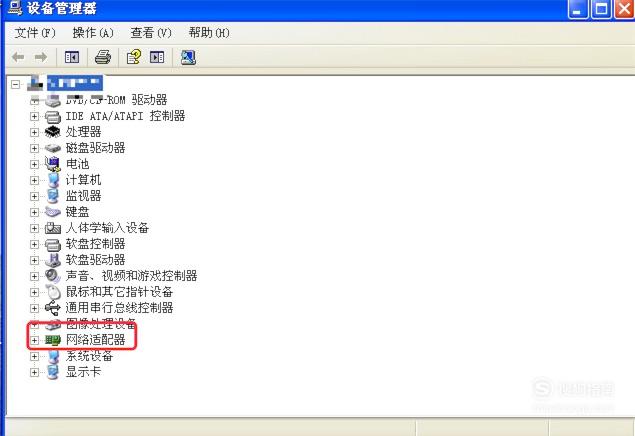Collapse the root computer node
This screenshot has width=635, height=436.
click(x=15, y=84)
